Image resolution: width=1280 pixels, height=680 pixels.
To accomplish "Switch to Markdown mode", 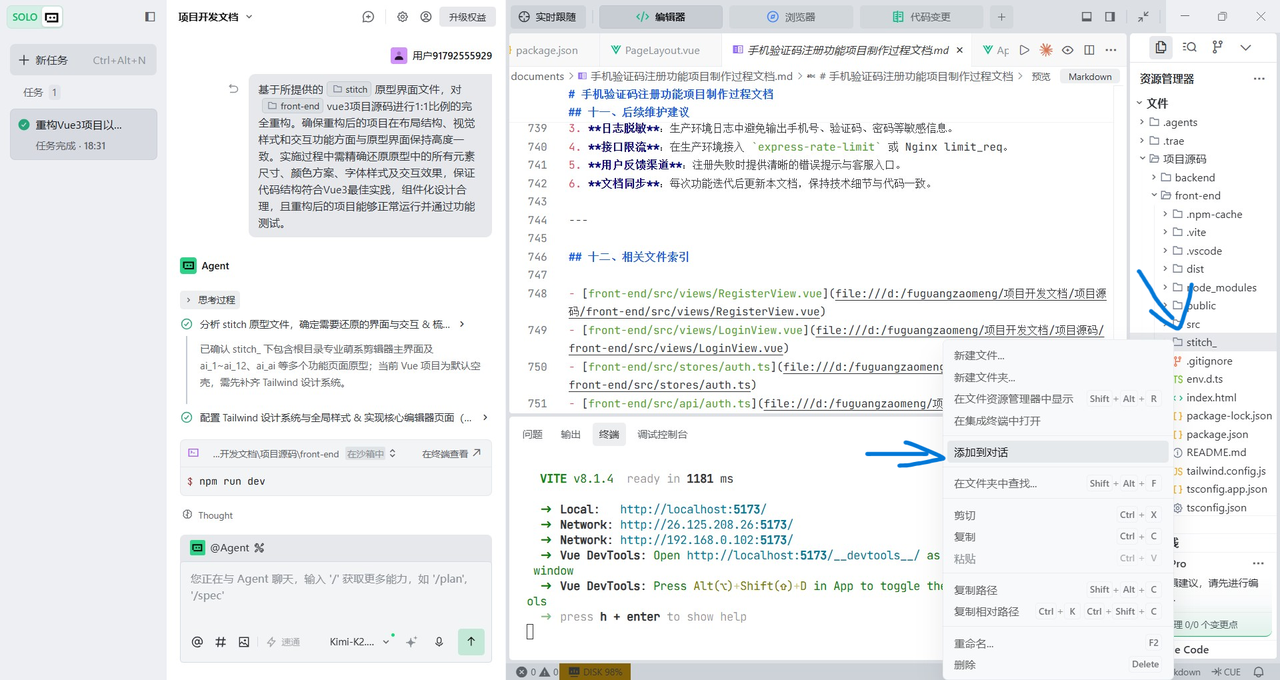I will point(1090,77).
